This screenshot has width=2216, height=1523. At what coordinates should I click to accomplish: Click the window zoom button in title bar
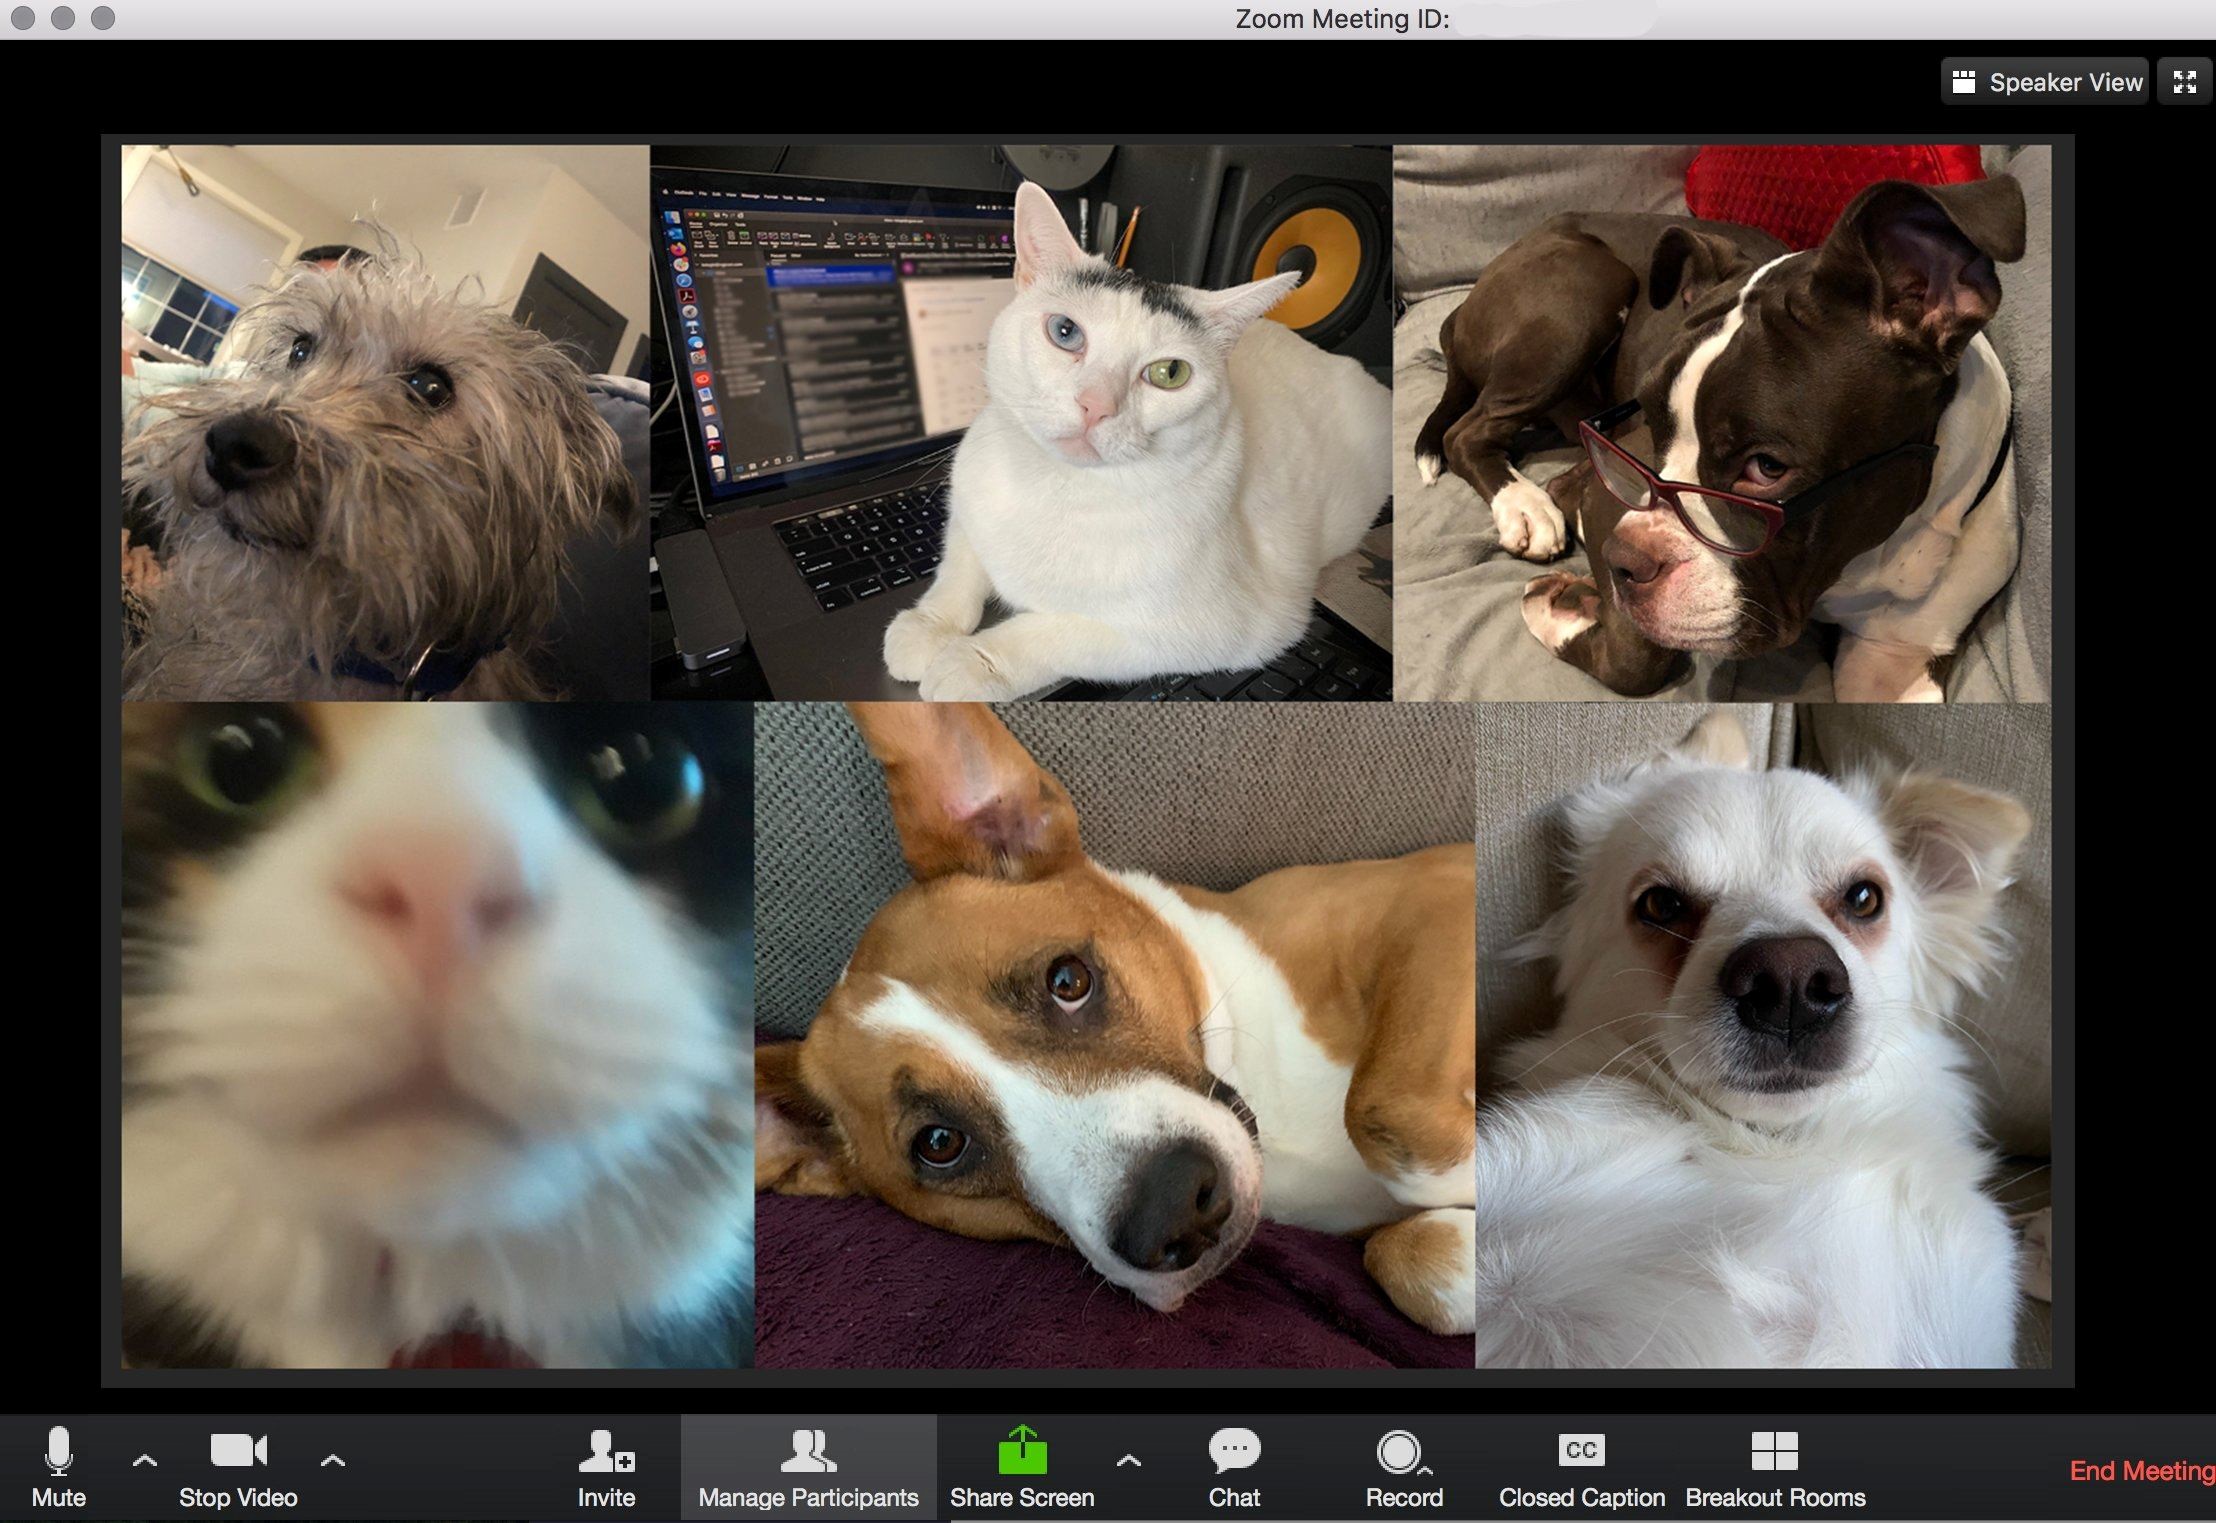tap(103, 18)
